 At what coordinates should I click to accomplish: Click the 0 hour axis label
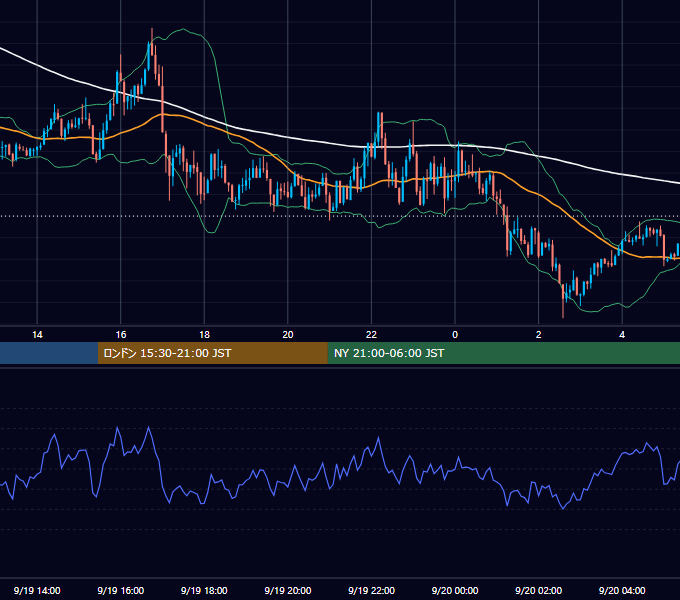pyautogui.click(x=455, y=335)
